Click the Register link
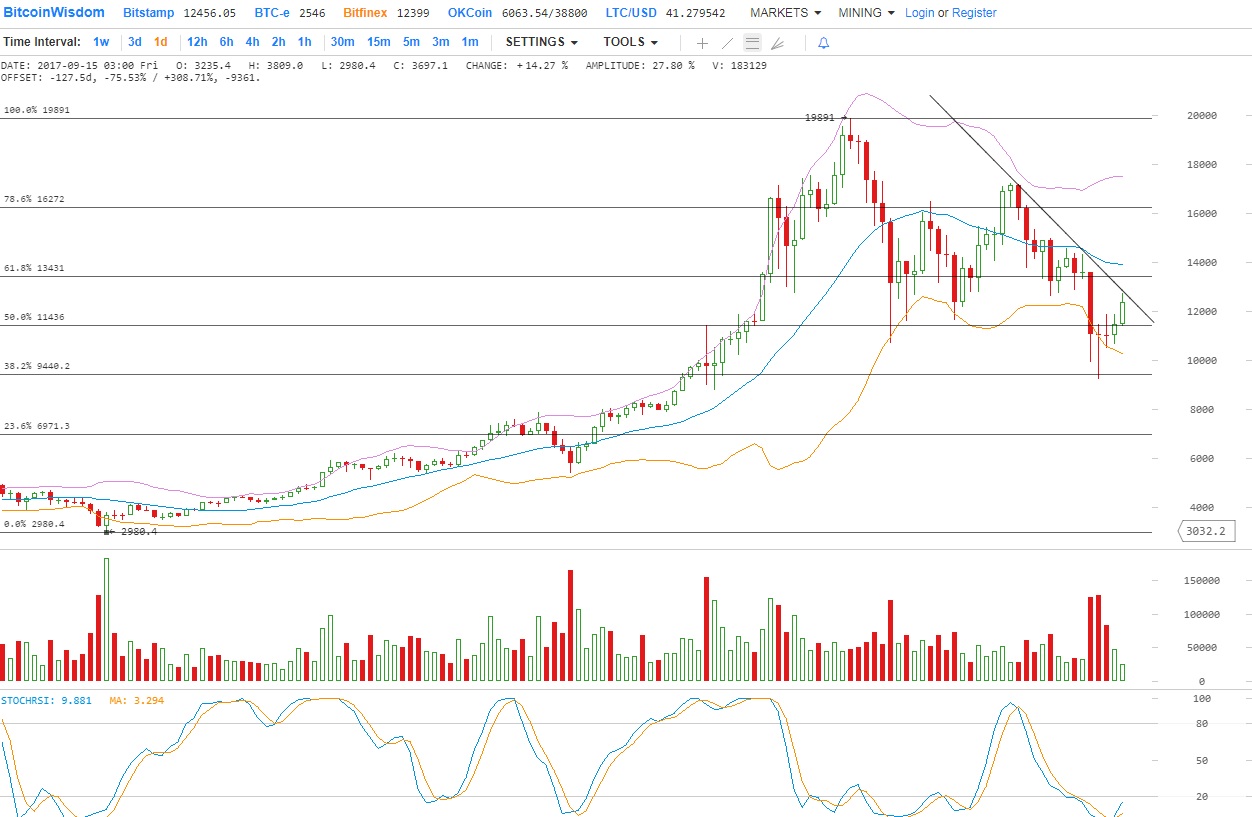This screenshot has height=817, width=1252. [974, 13]
